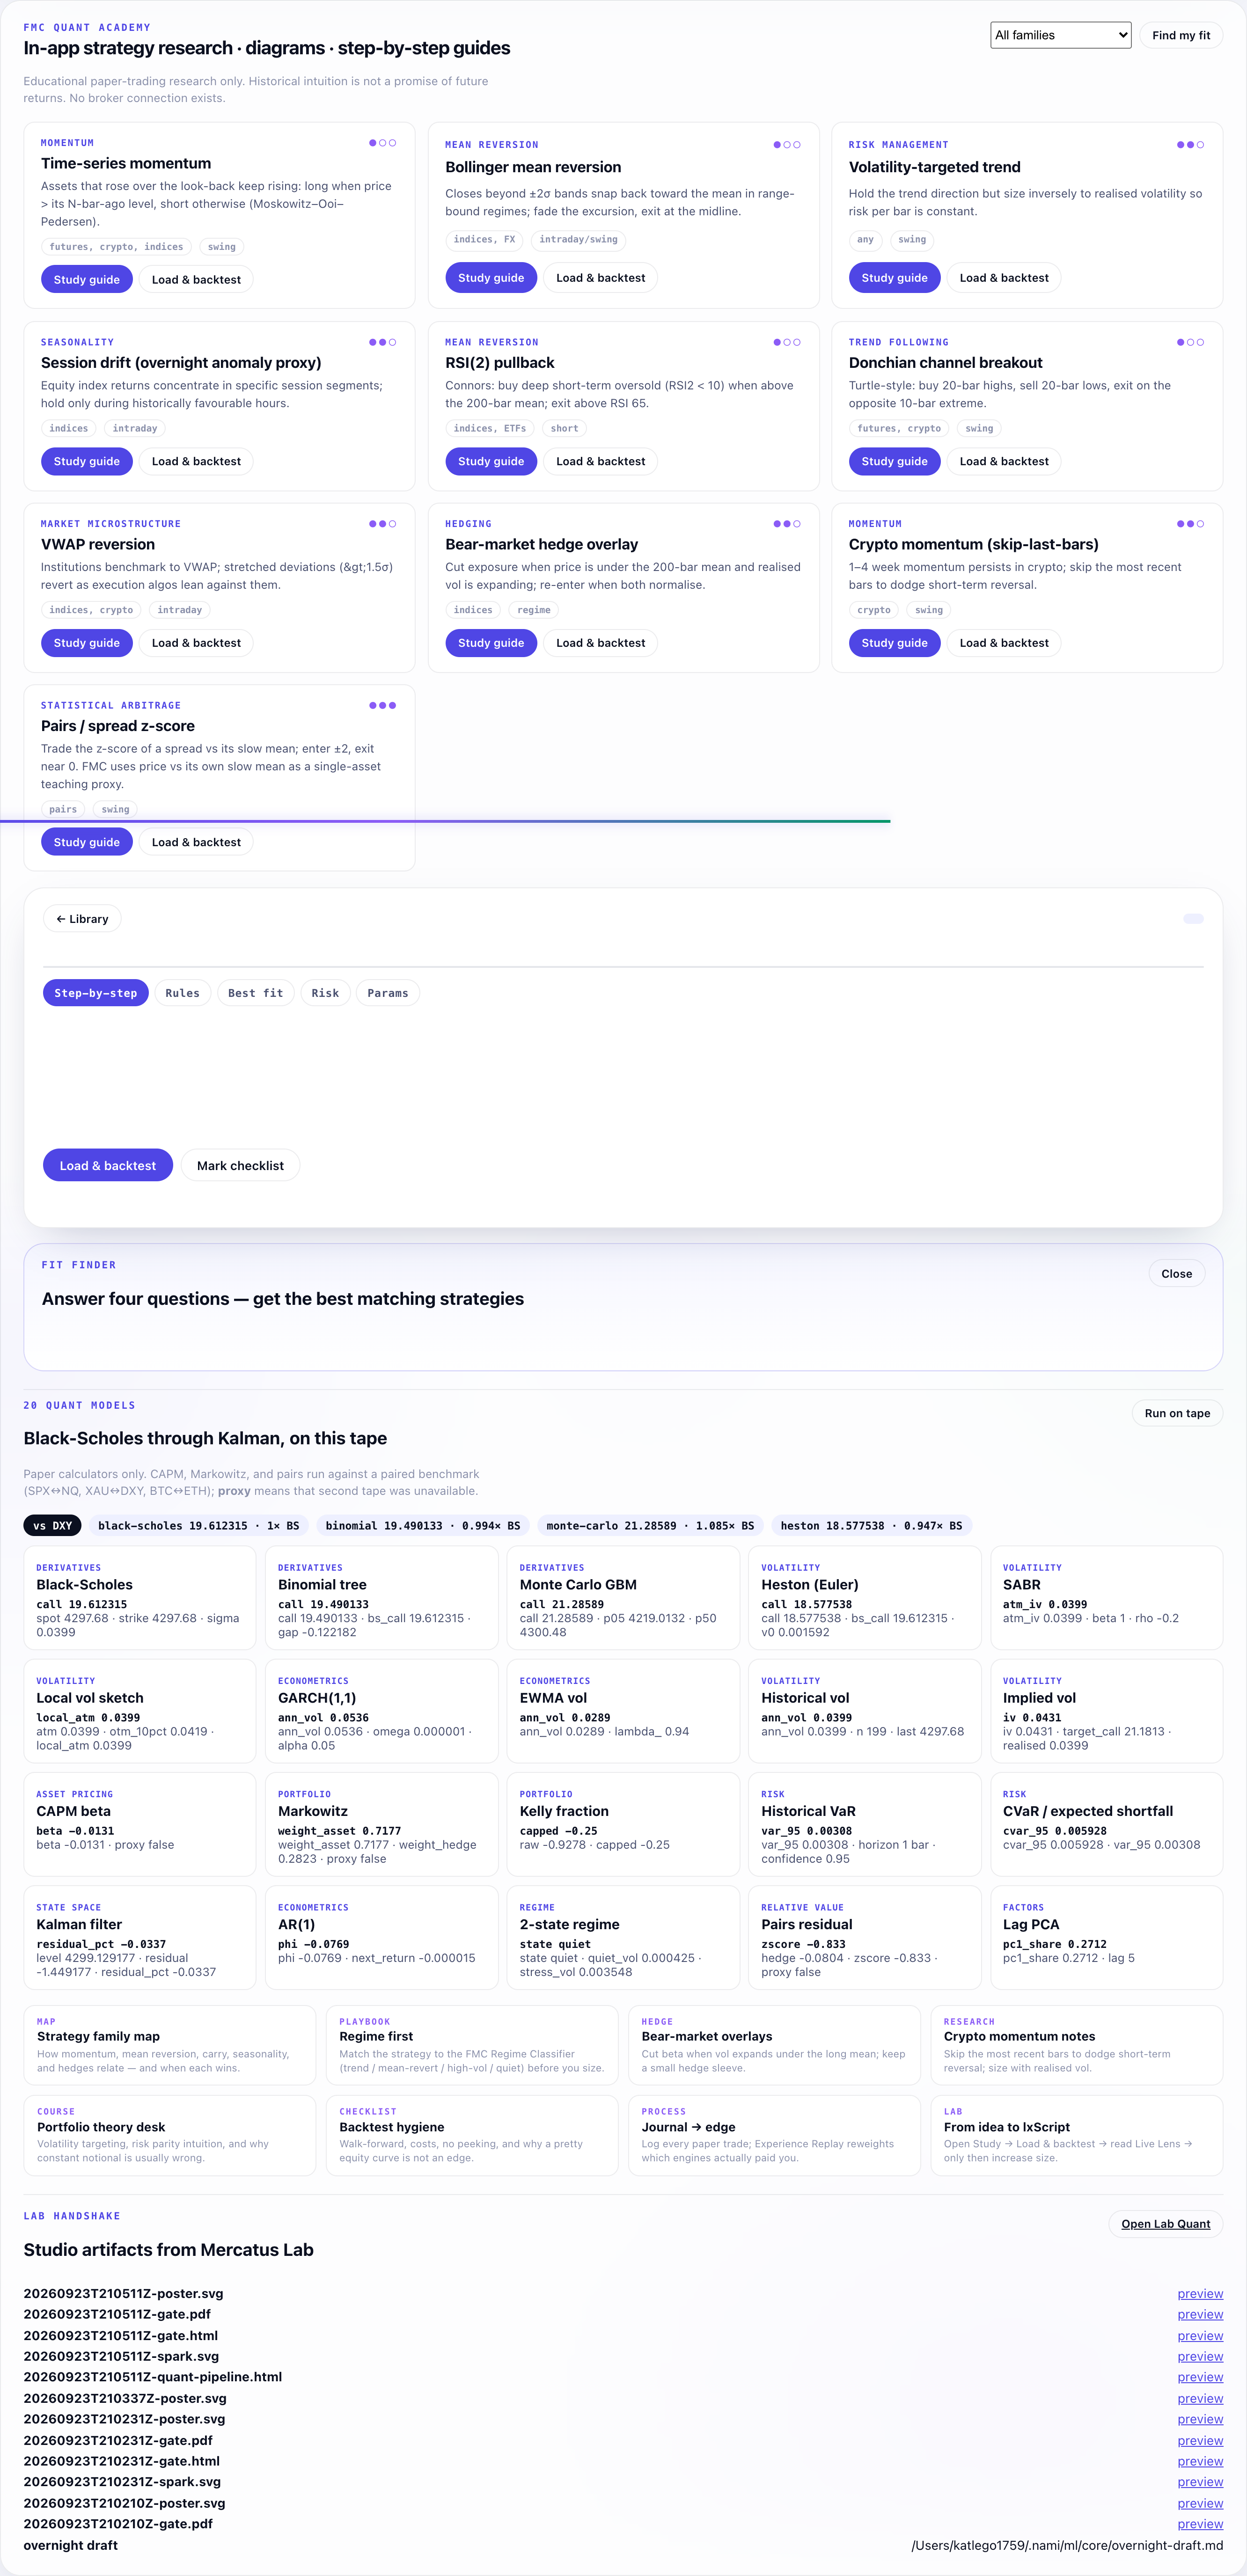Click the swing tag on Pairs card

point(115,810)
